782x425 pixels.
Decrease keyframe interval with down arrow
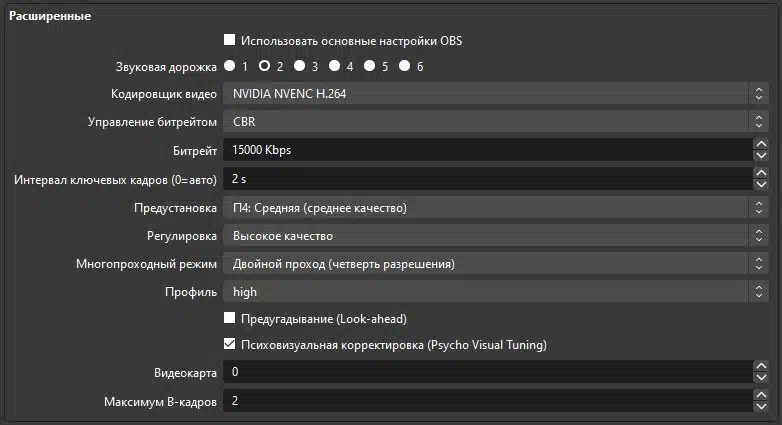761,185
